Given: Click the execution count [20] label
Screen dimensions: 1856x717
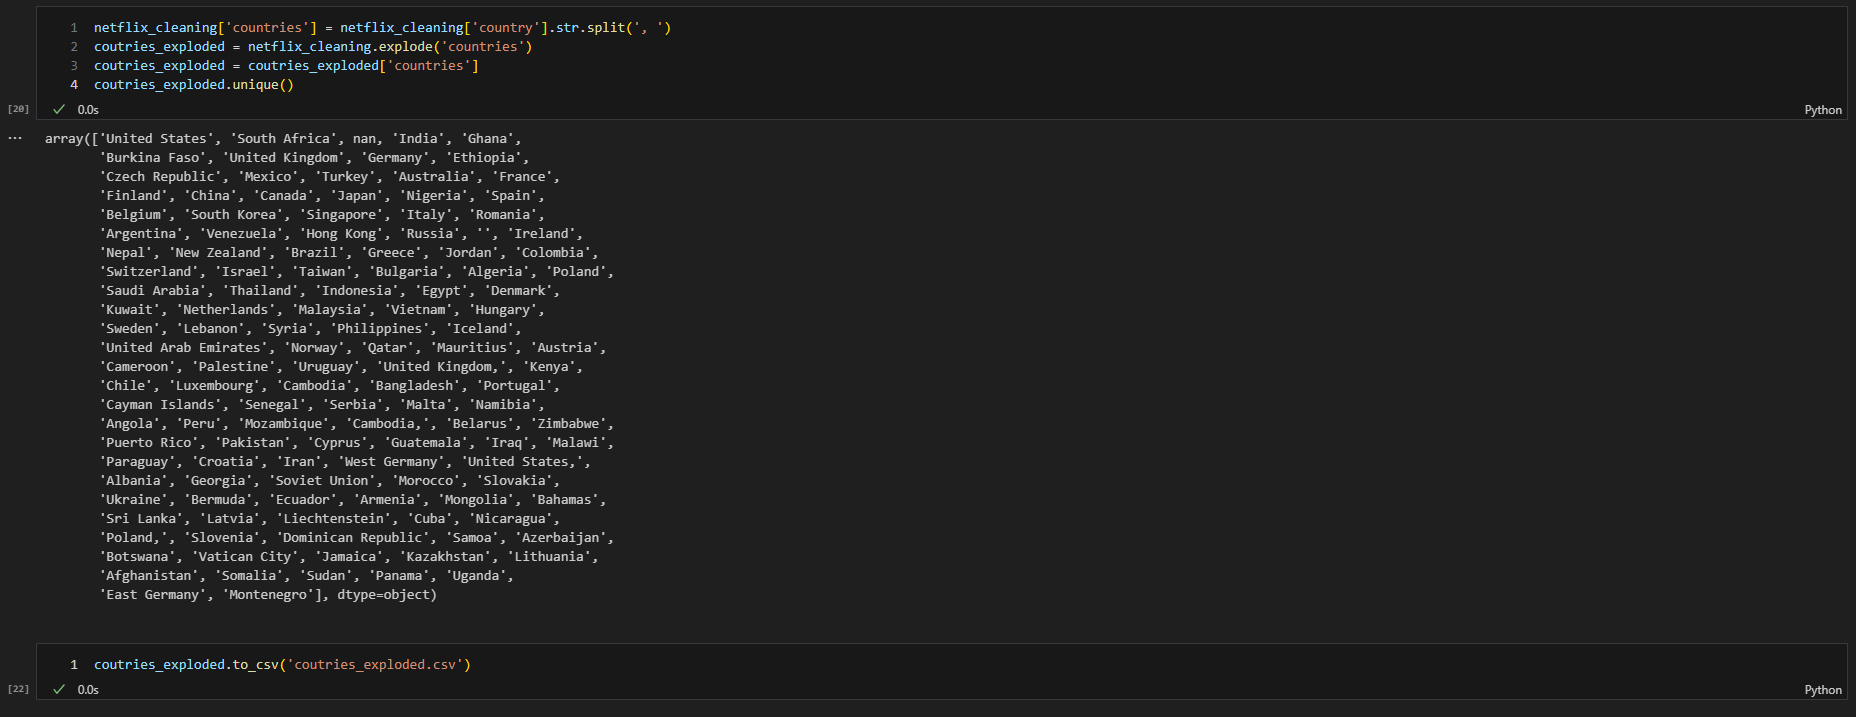Looking at the screenshot, I should click(18, 109).
